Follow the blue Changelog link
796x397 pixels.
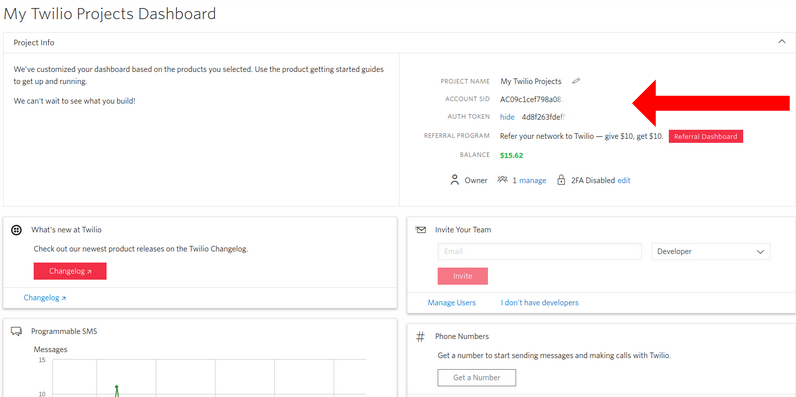pos(45,298)
